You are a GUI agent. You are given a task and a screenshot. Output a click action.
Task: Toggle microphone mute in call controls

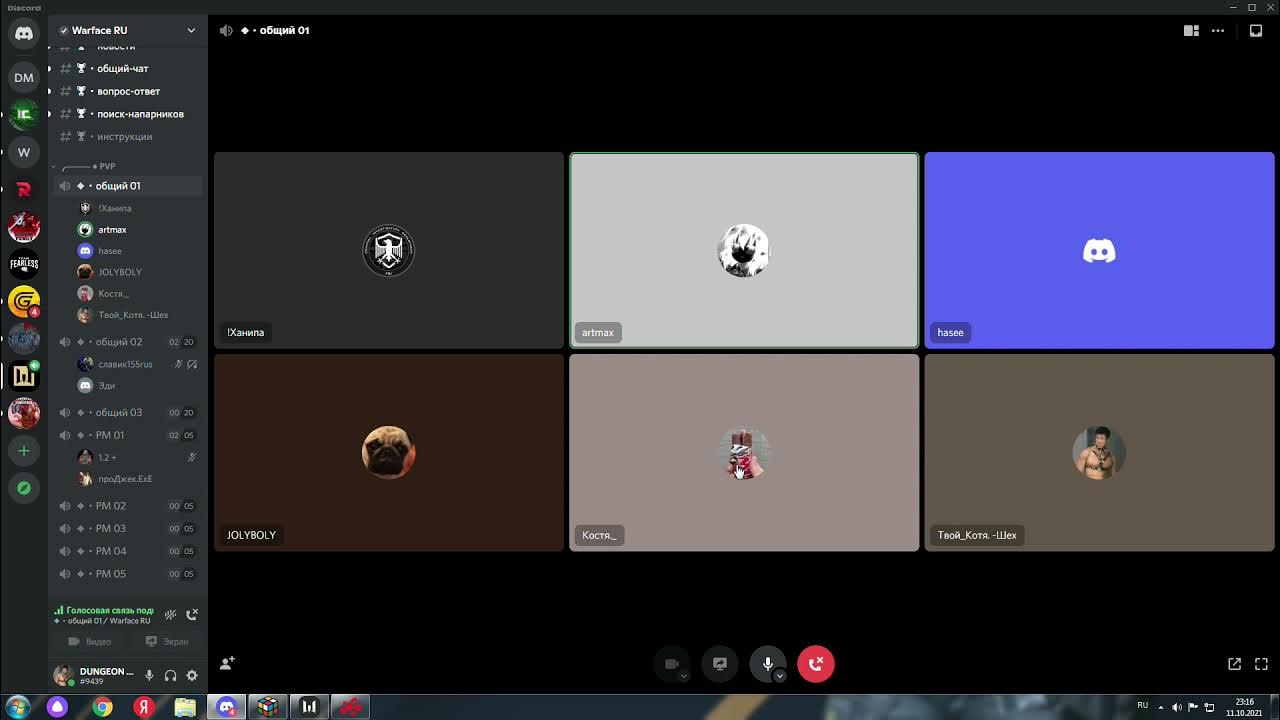click(767, 664)
